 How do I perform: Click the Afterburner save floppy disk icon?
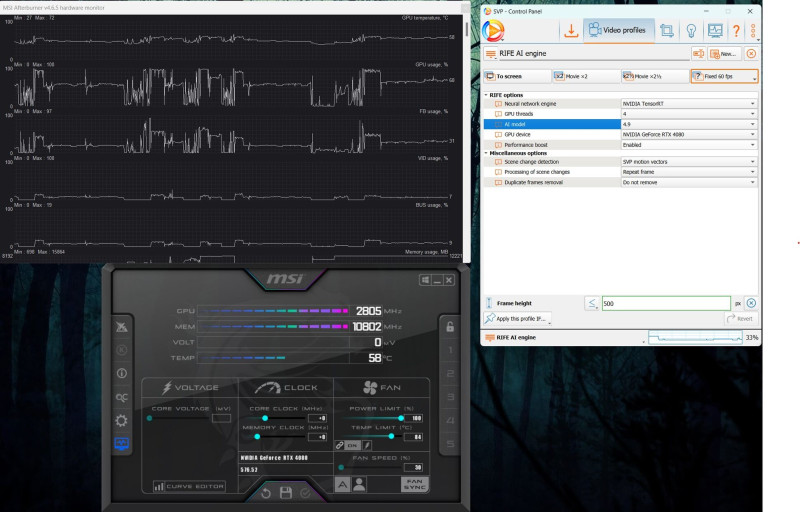pyautogui.click(x=286, y=493)
